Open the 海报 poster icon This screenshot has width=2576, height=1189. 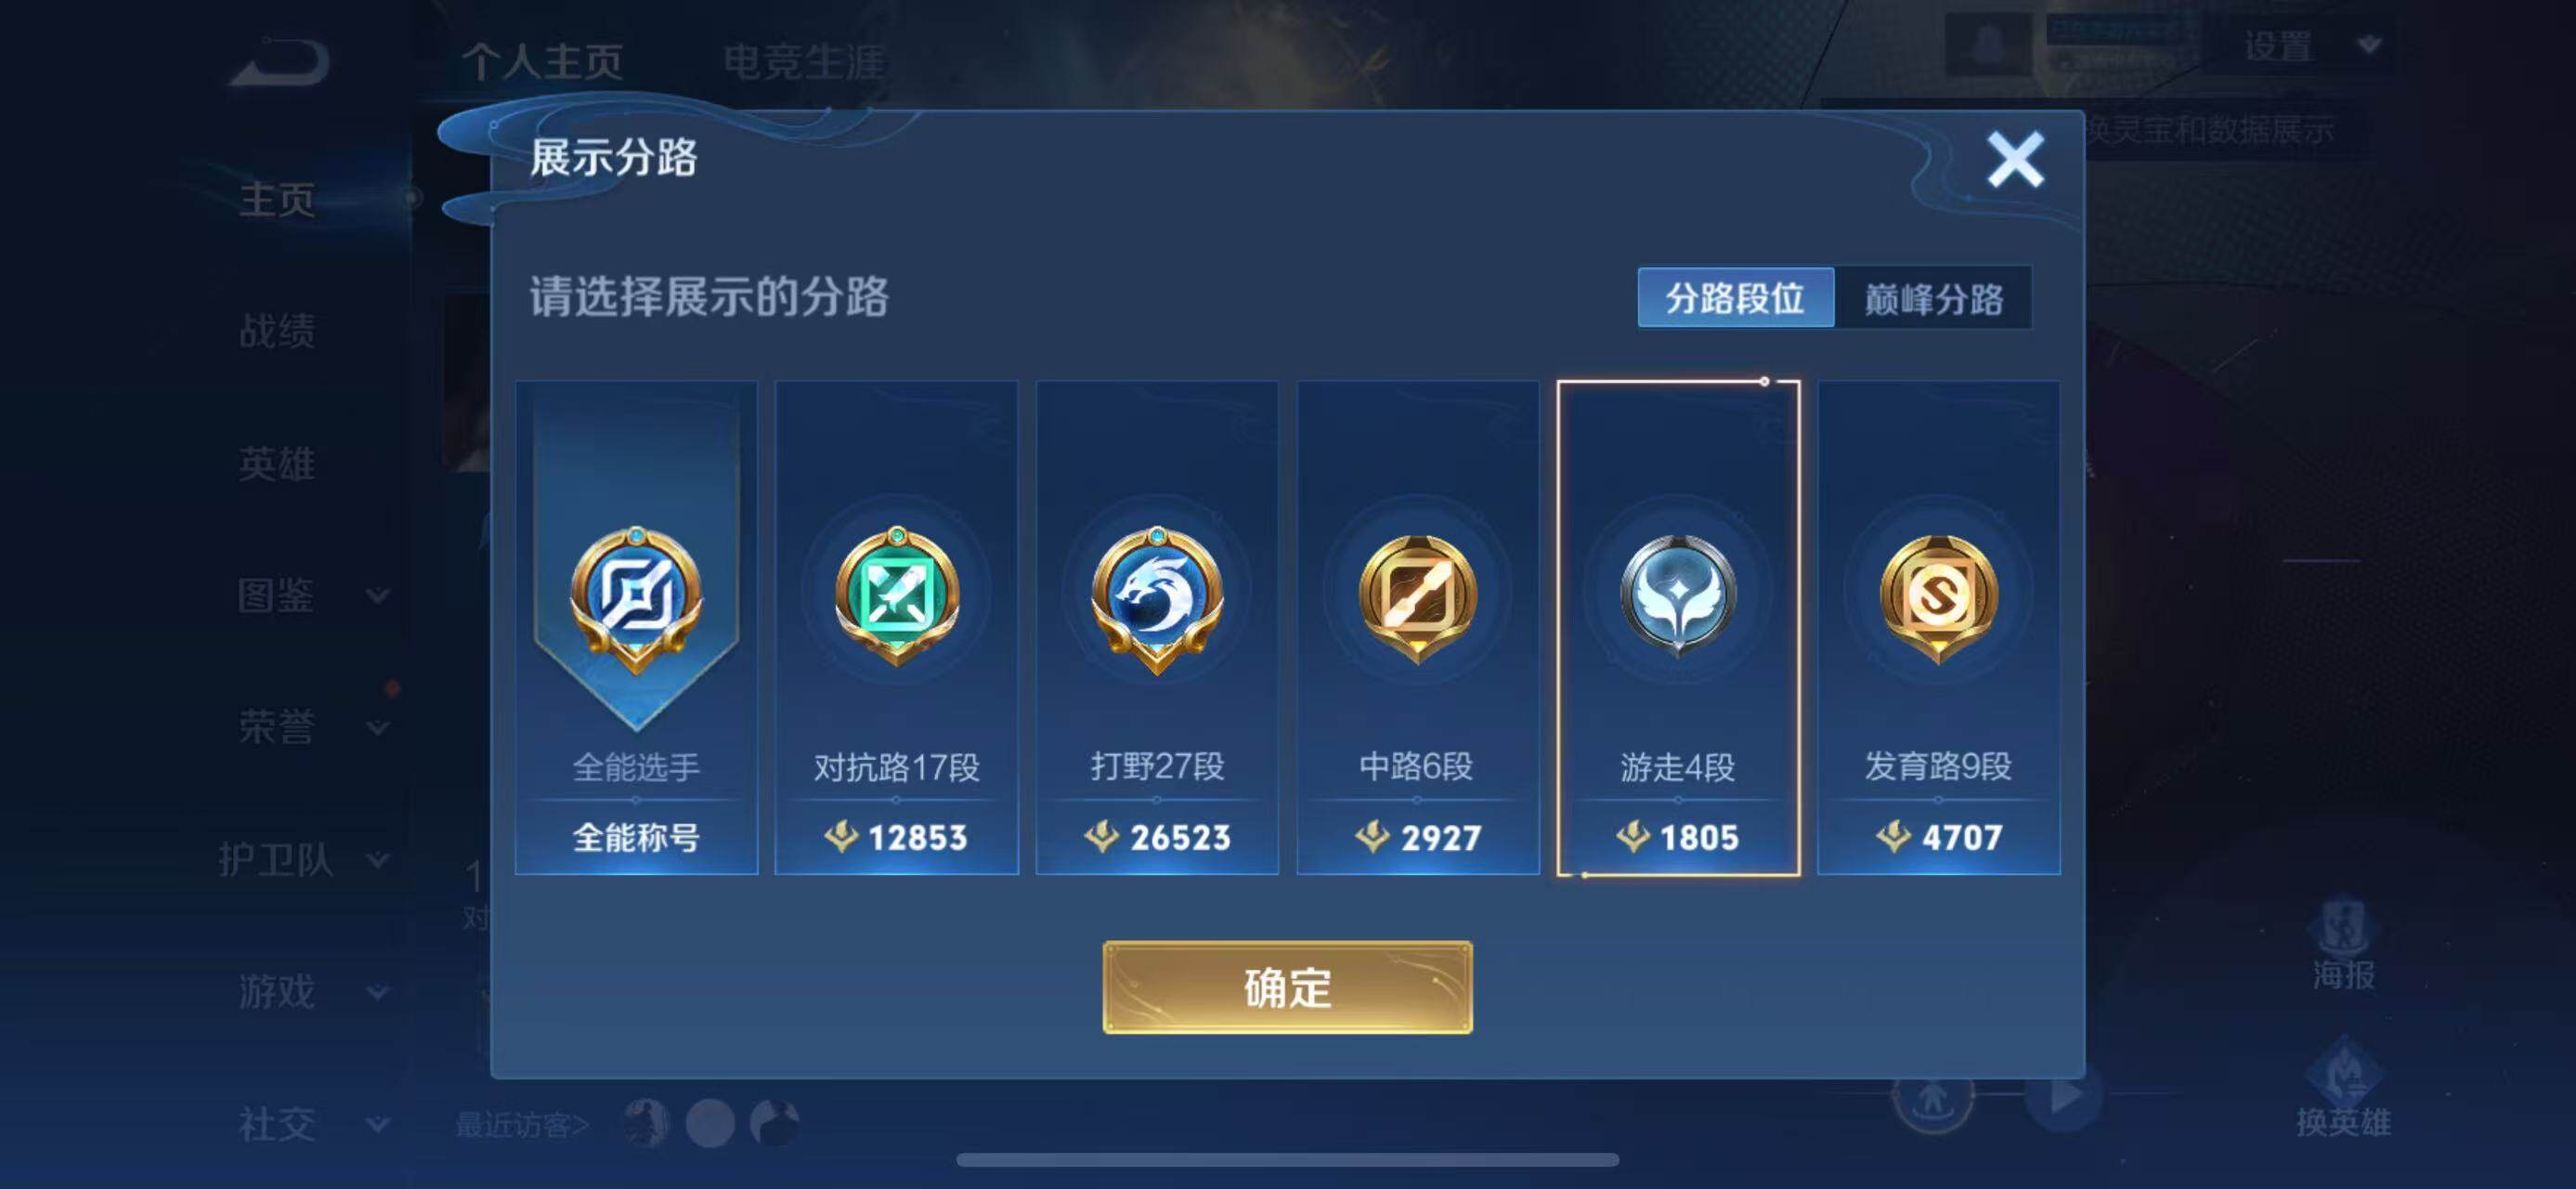click(x=2342, y=946)
